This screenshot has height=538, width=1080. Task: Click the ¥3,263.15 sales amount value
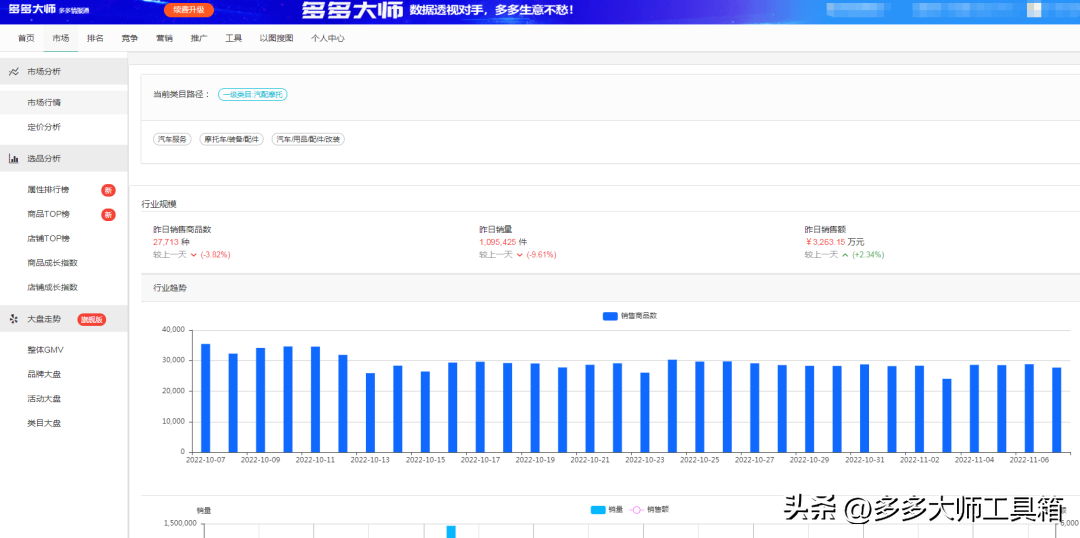(x=825, y=242)
